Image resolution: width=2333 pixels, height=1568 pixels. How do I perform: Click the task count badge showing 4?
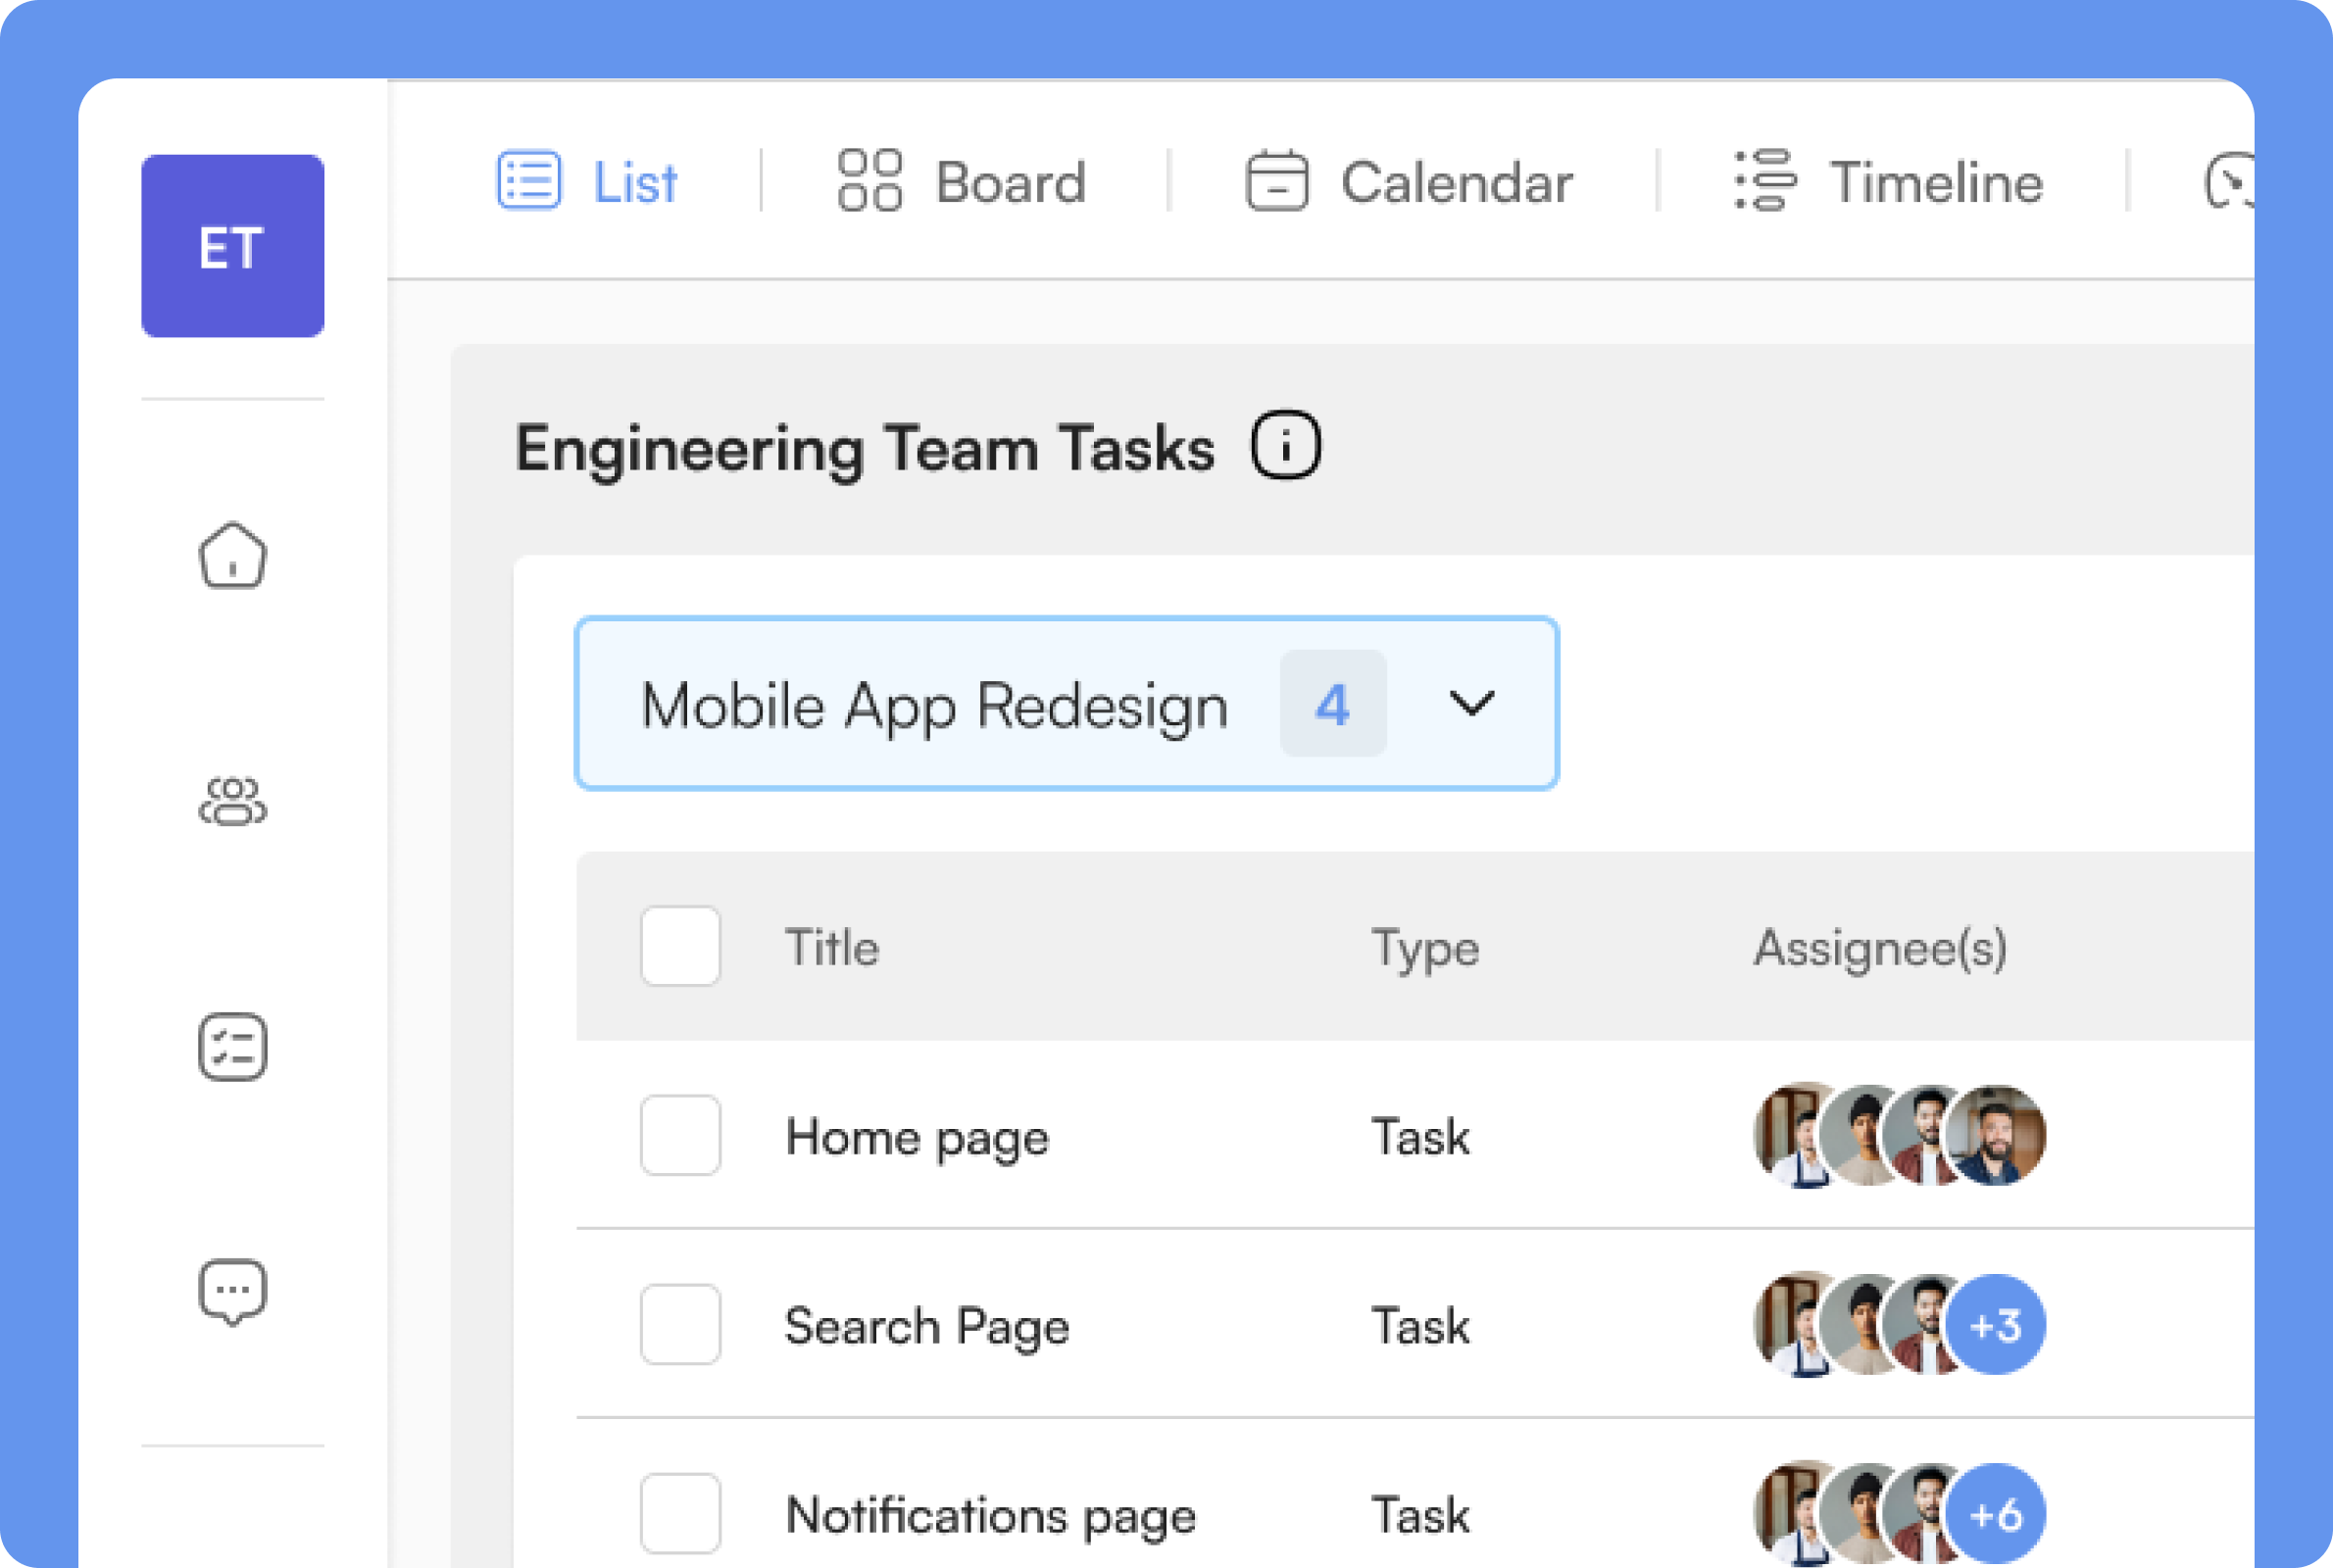[x=1333, y=703]
